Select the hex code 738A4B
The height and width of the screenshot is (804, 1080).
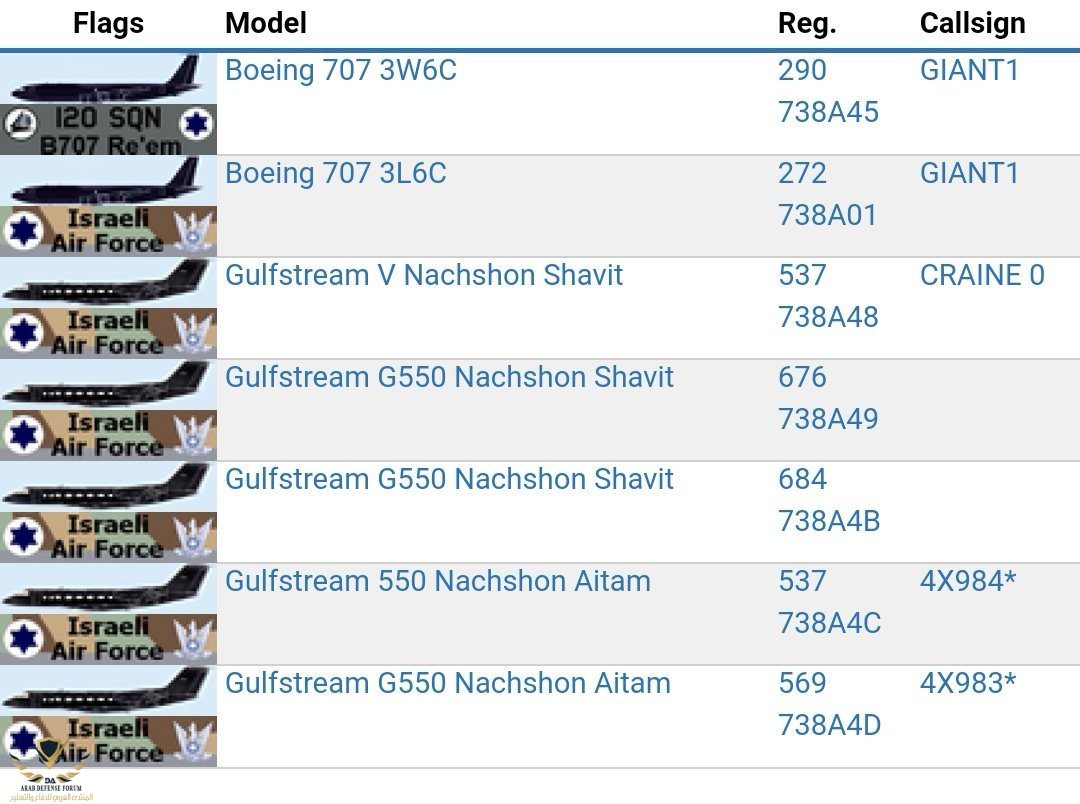(x=829, y=521)
